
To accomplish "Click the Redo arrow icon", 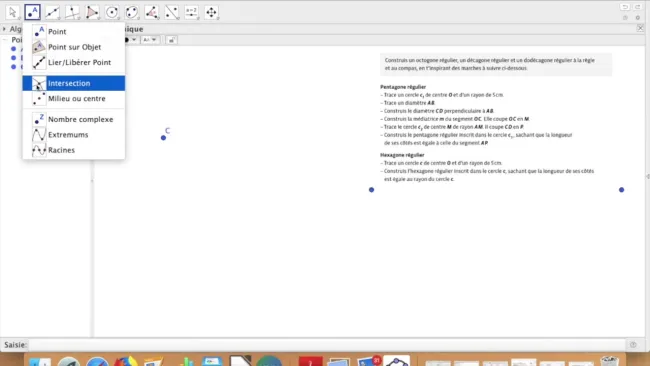I will point(638,7).
